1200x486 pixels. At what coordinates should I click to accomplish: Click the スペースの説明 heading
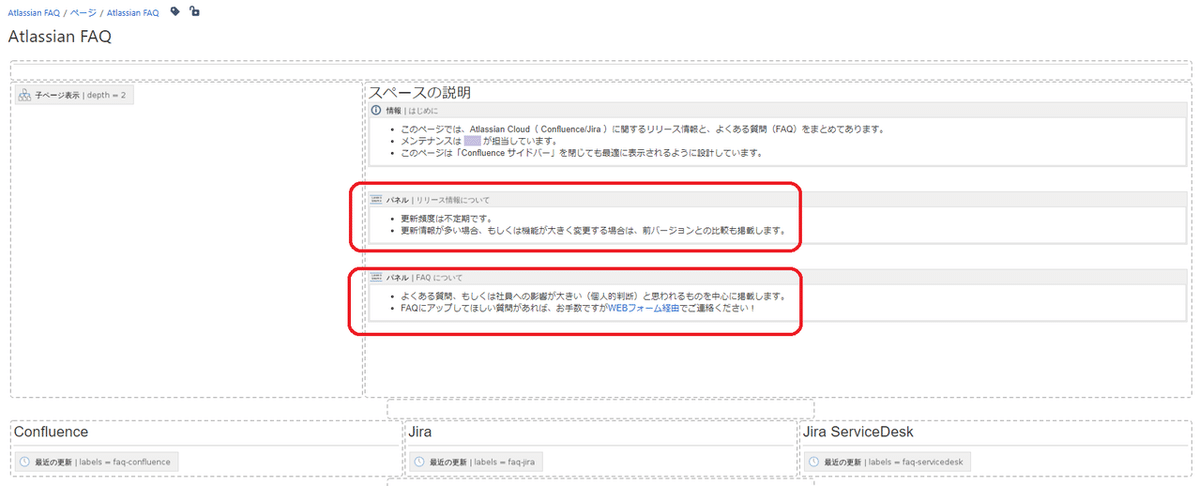tap(420, 92)
